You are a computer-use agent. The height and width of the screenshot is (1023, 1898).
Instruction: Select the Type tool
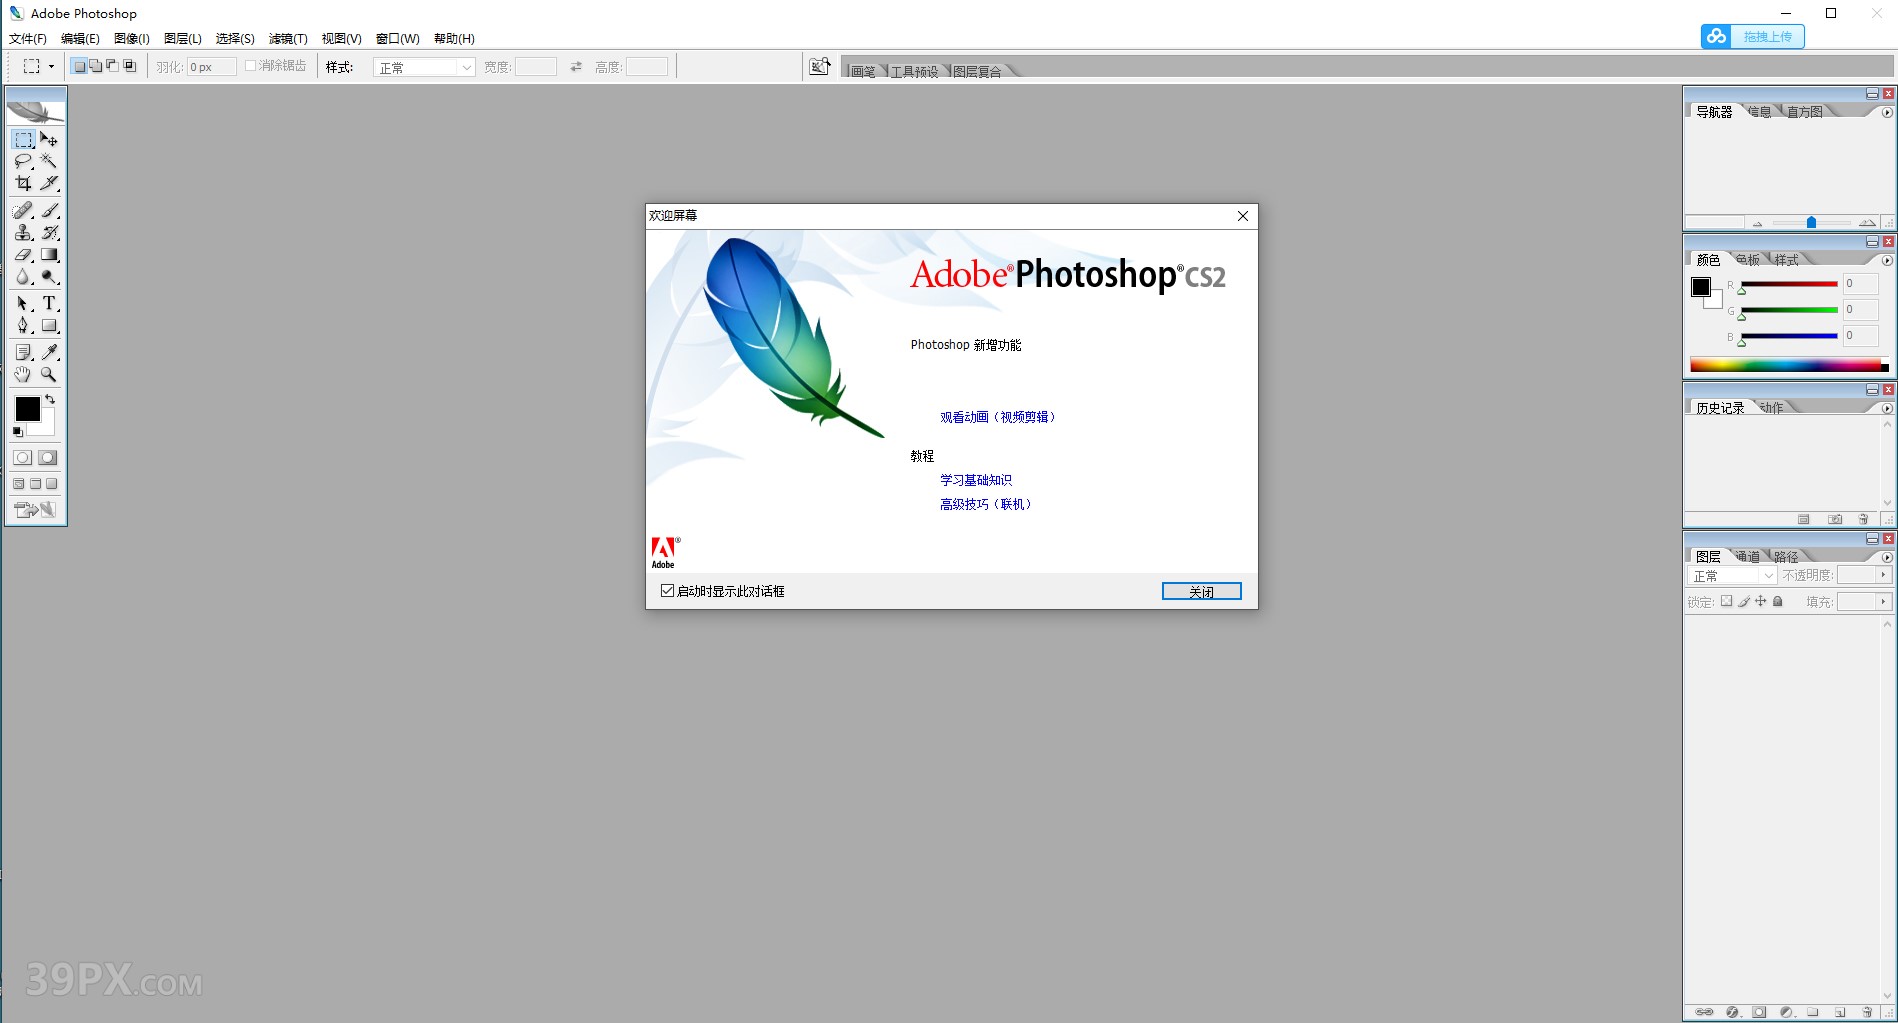tap(50, 303)
